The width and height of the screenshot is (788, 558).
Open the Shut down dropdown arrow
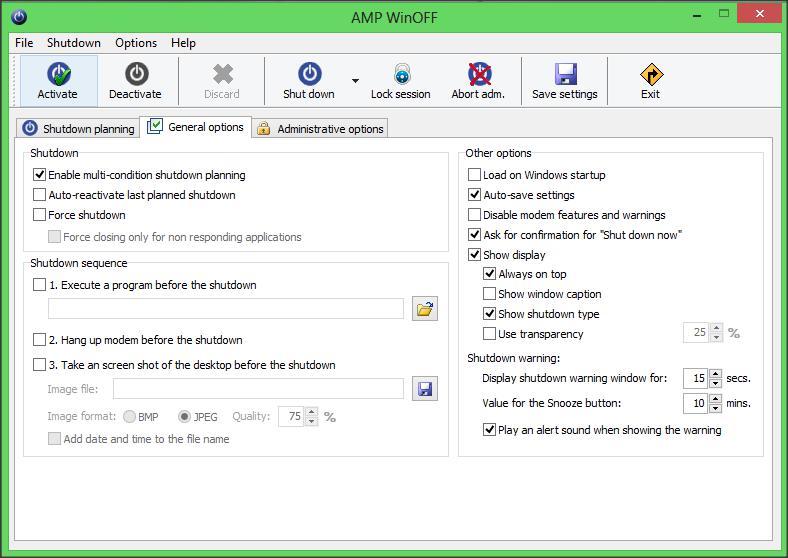click(x=355, y=81)
